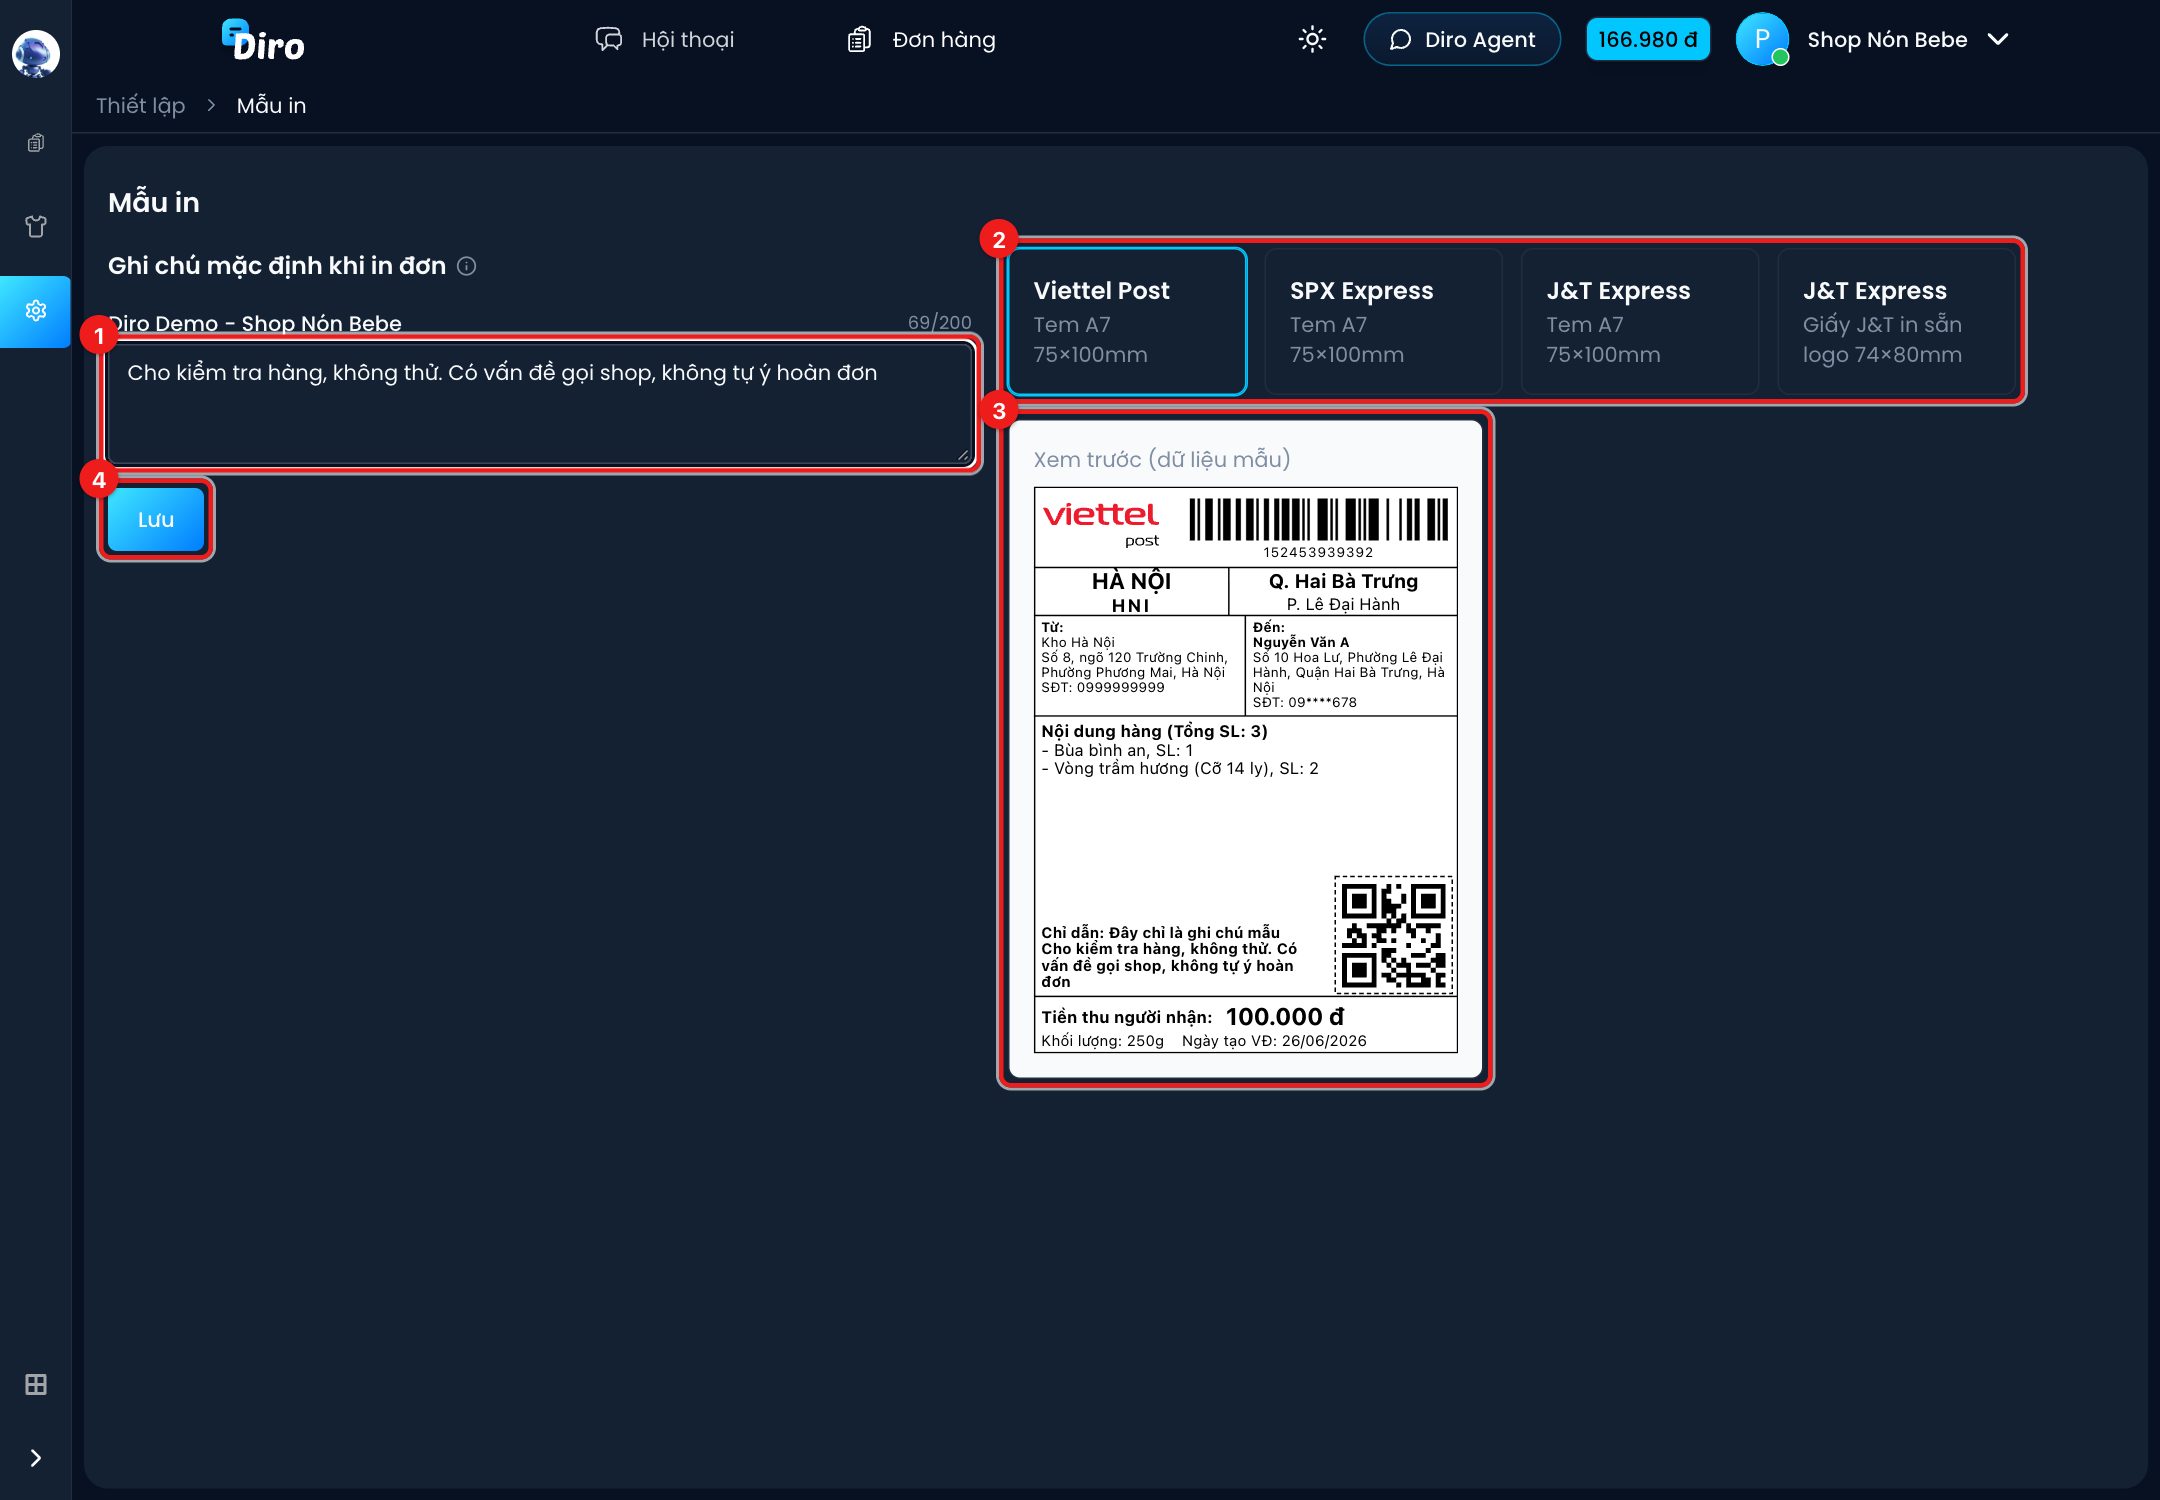Click the Viettel Post label preview barcode

(x=1318, y=521)
